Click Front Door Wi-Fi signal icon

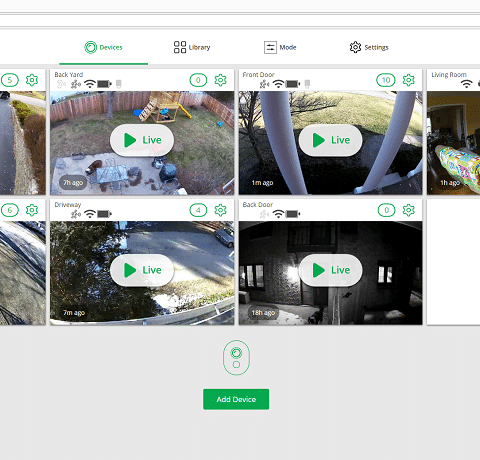click(x=278, y=84)
